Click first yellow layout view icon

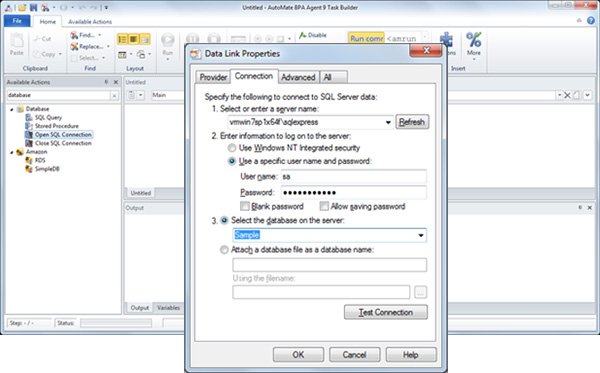pos(122,39)
